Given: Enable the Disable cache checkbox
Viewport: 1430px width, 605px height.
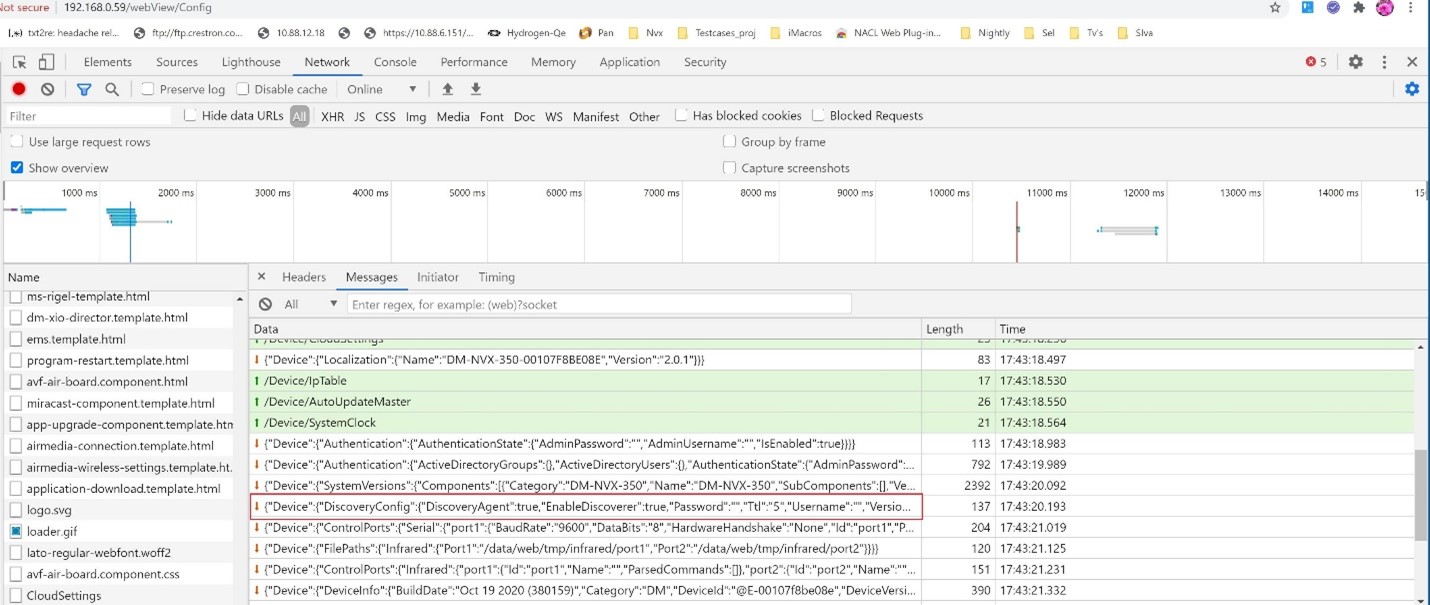Looking at the screenshot, I should click(x=242, y=89).
